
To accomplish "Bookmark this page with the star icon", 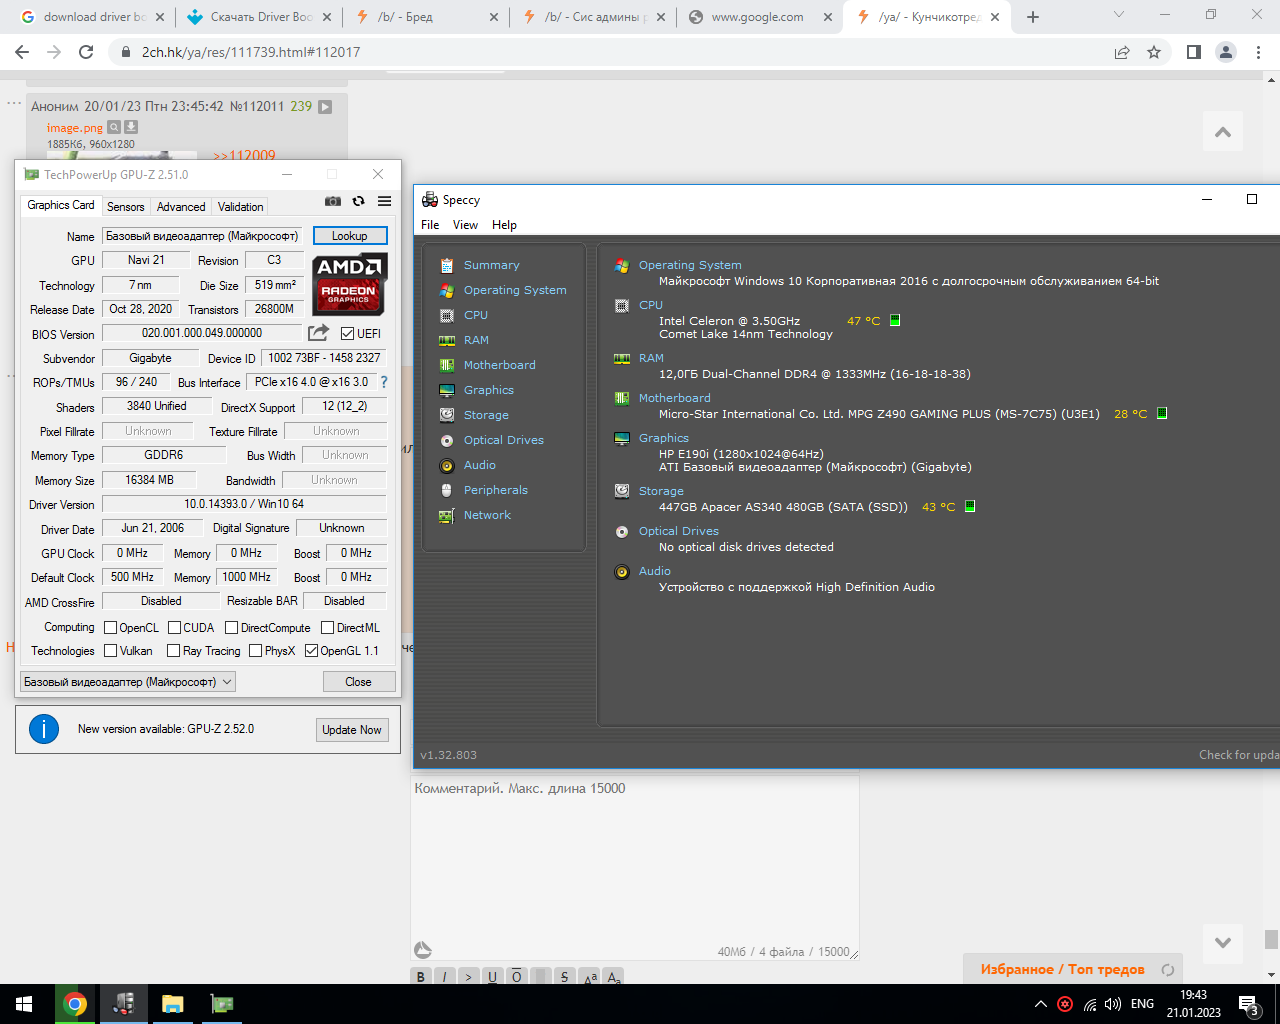I will (1154, 52).
